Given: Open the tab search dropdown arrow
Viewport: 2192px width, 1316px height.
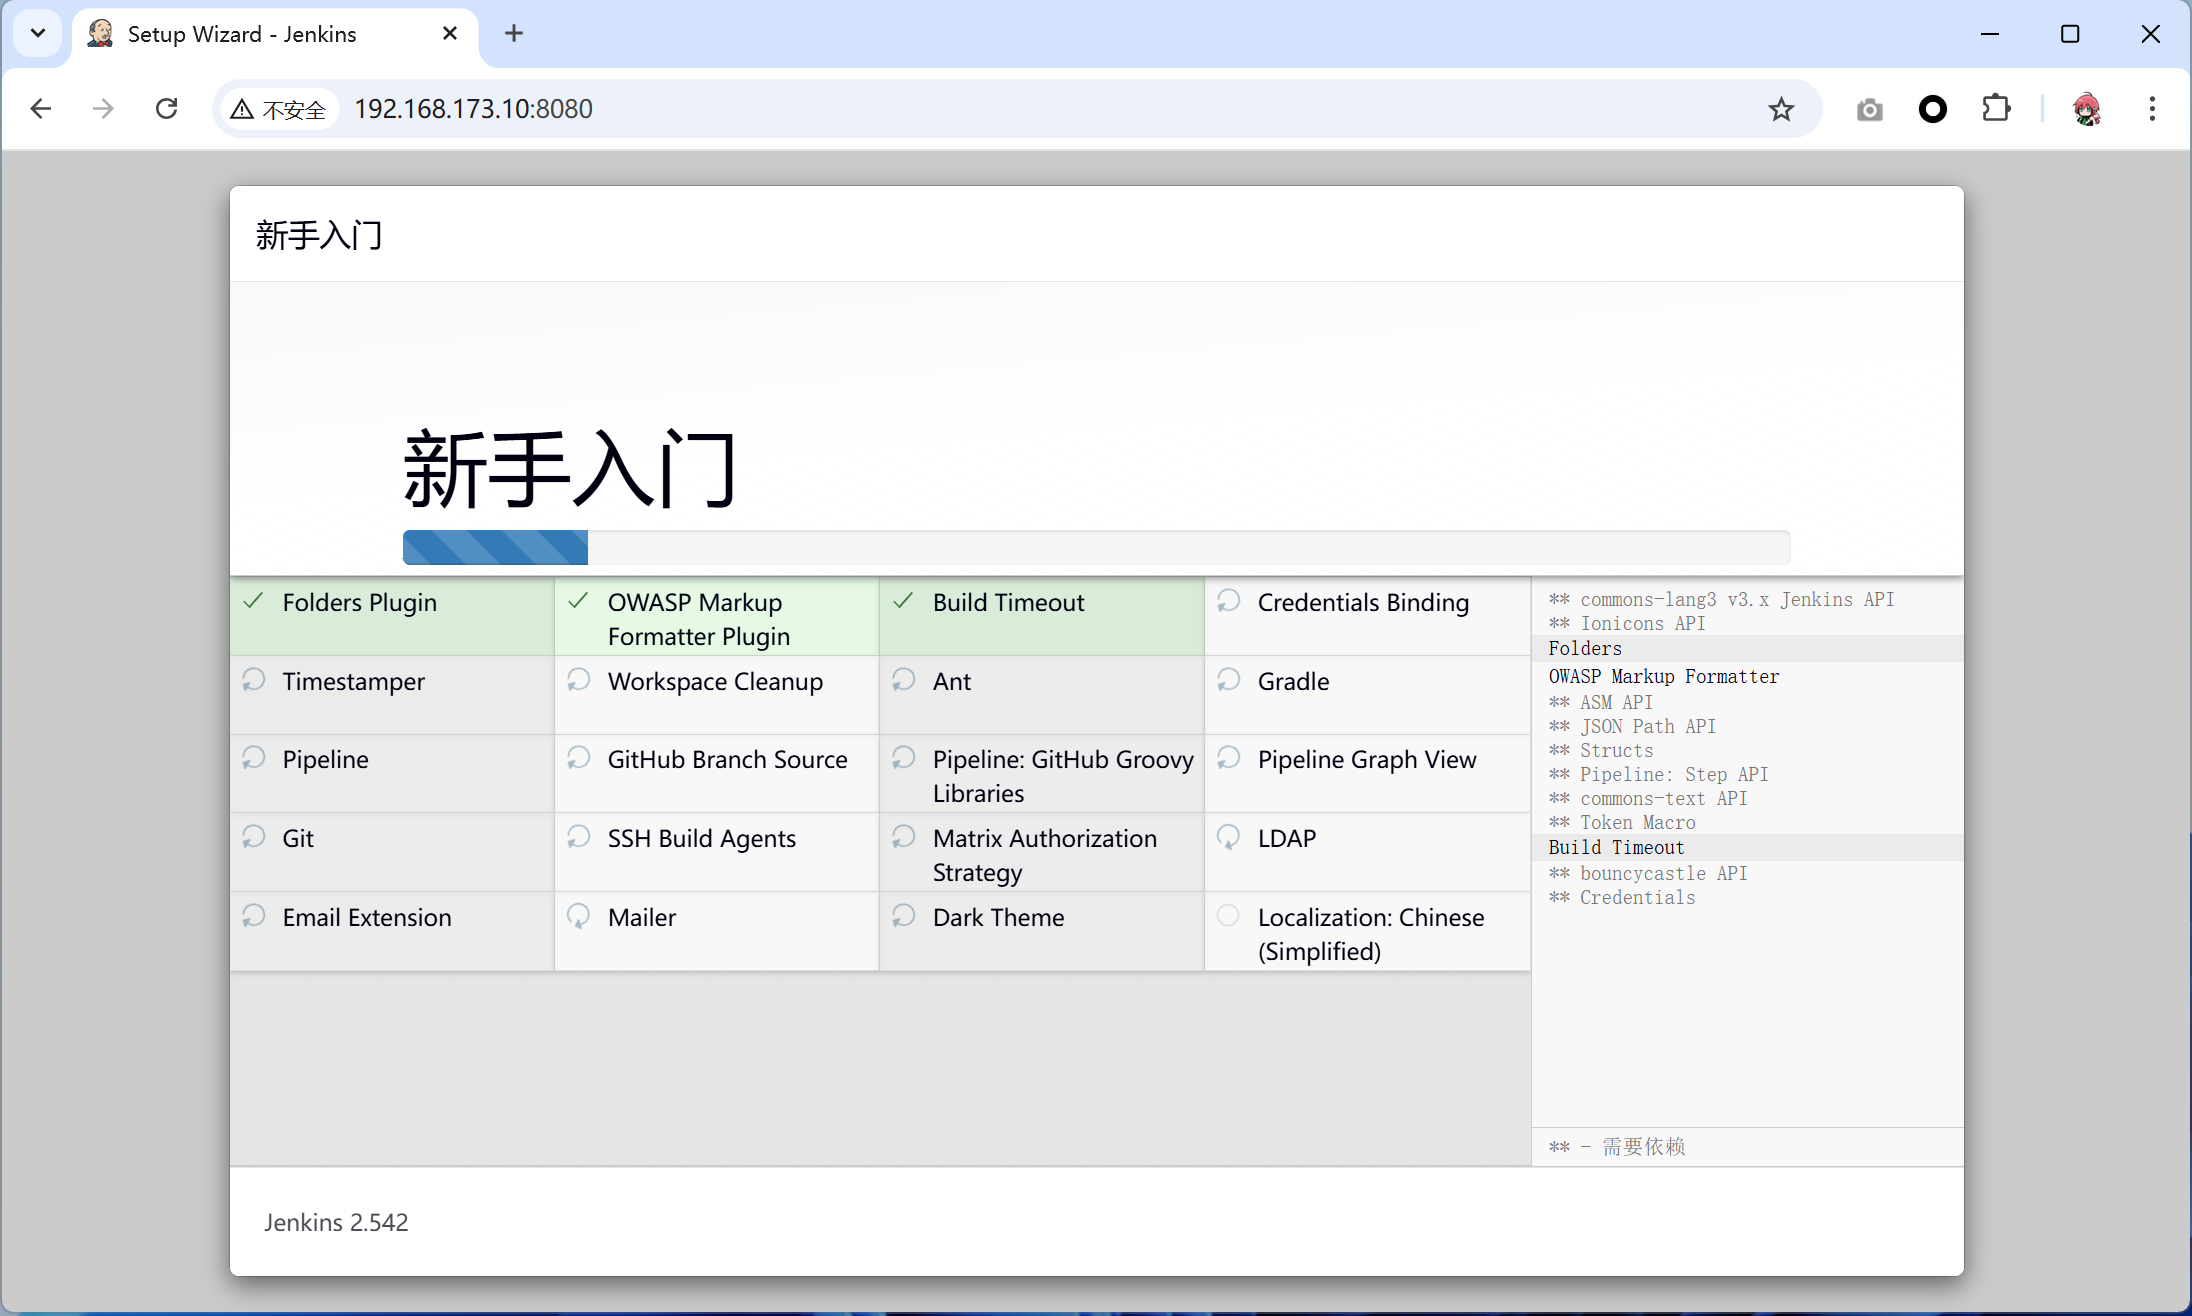Looking at the screenshot, I should [38, 33].
